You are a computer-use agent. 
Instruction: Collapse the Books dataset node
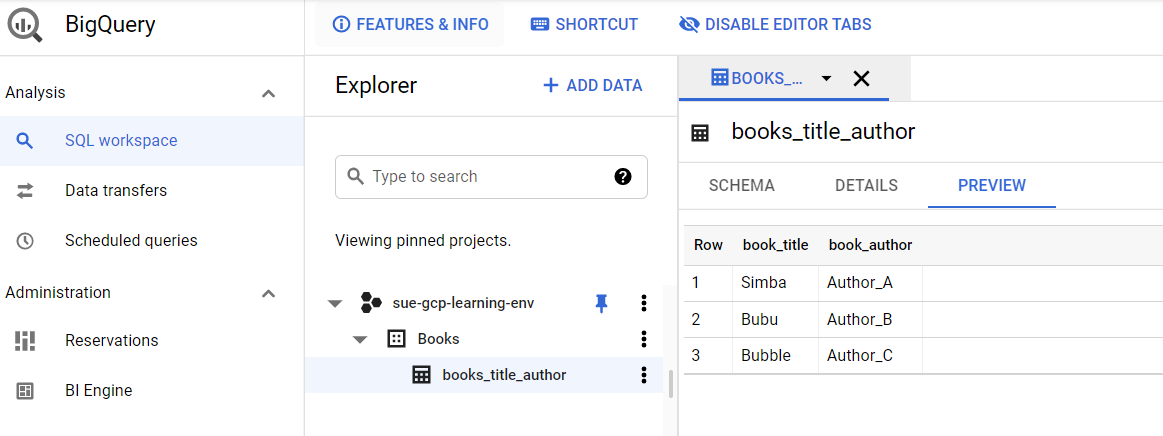(x=360, y=340)
